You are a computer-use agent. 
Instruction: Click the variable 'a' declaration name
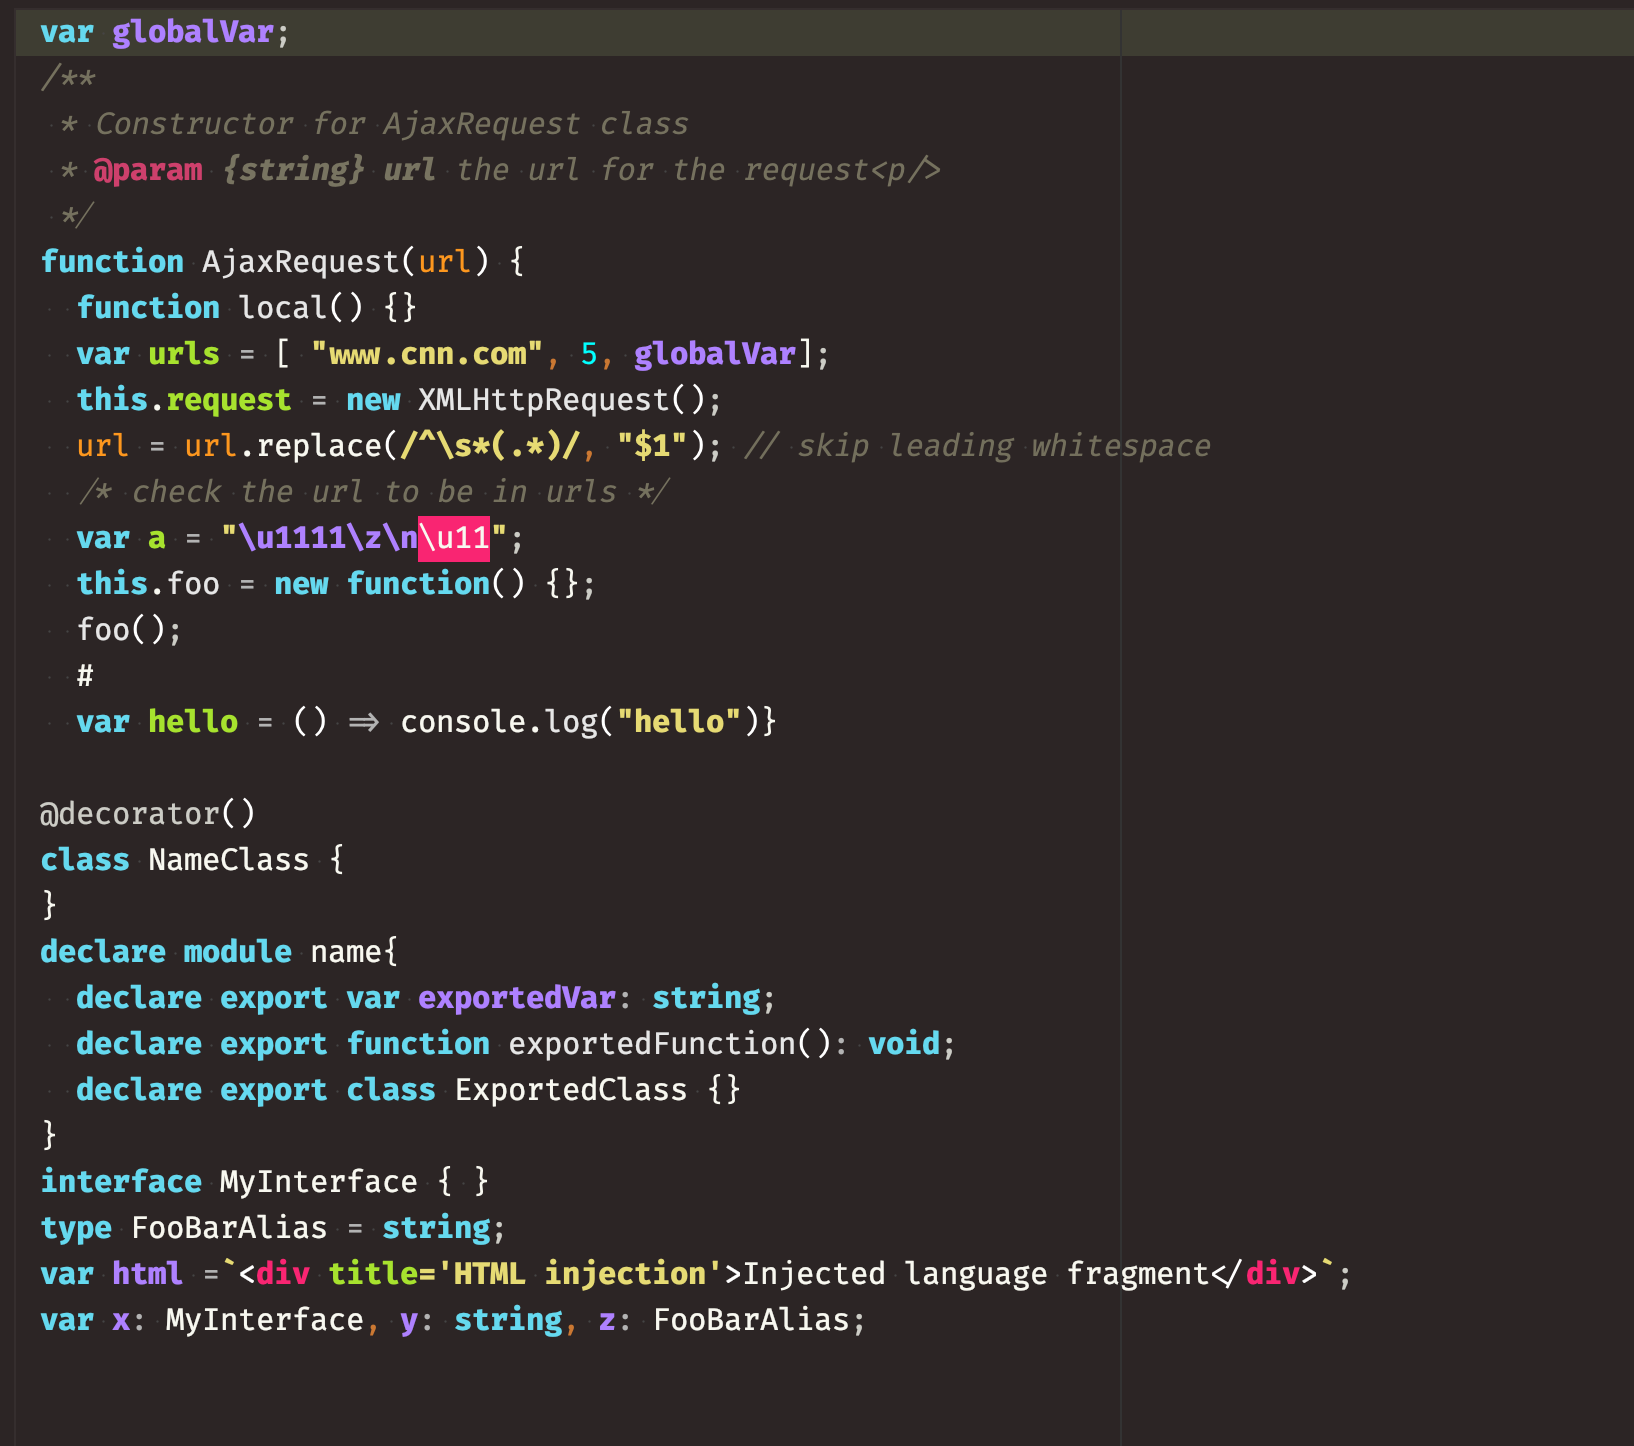click(x=157, y=538)
